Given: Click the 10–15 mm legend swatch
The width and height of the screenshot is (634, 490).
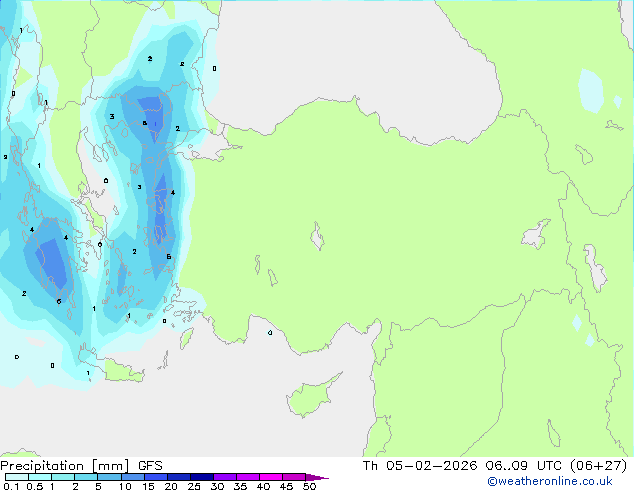Looking at the screenshot, I should pyautogui.click(x=132, y=477).
